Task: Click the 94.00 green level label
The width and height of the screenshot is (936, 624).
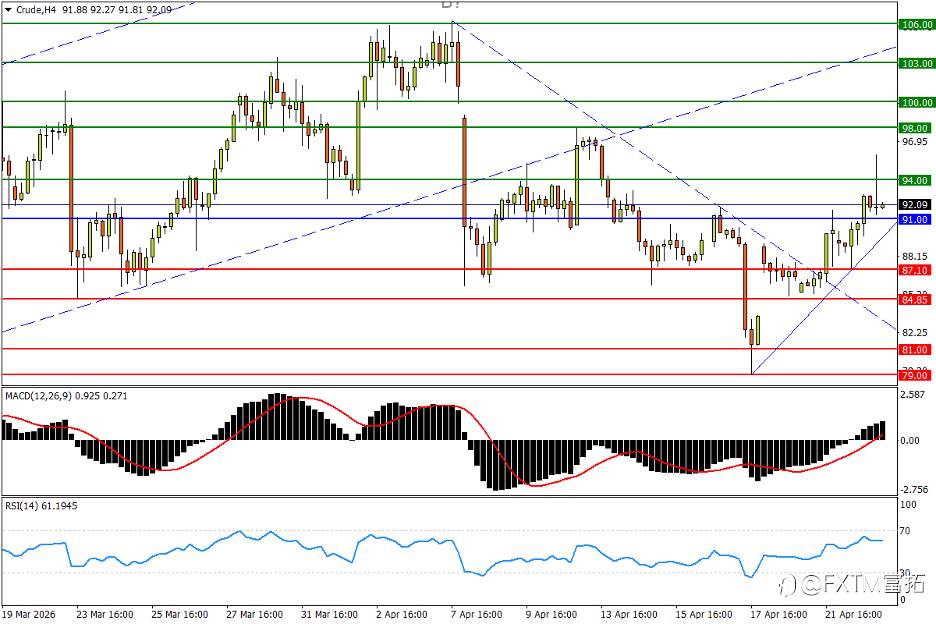Action: pyautogui.click(x=915, y=180)
